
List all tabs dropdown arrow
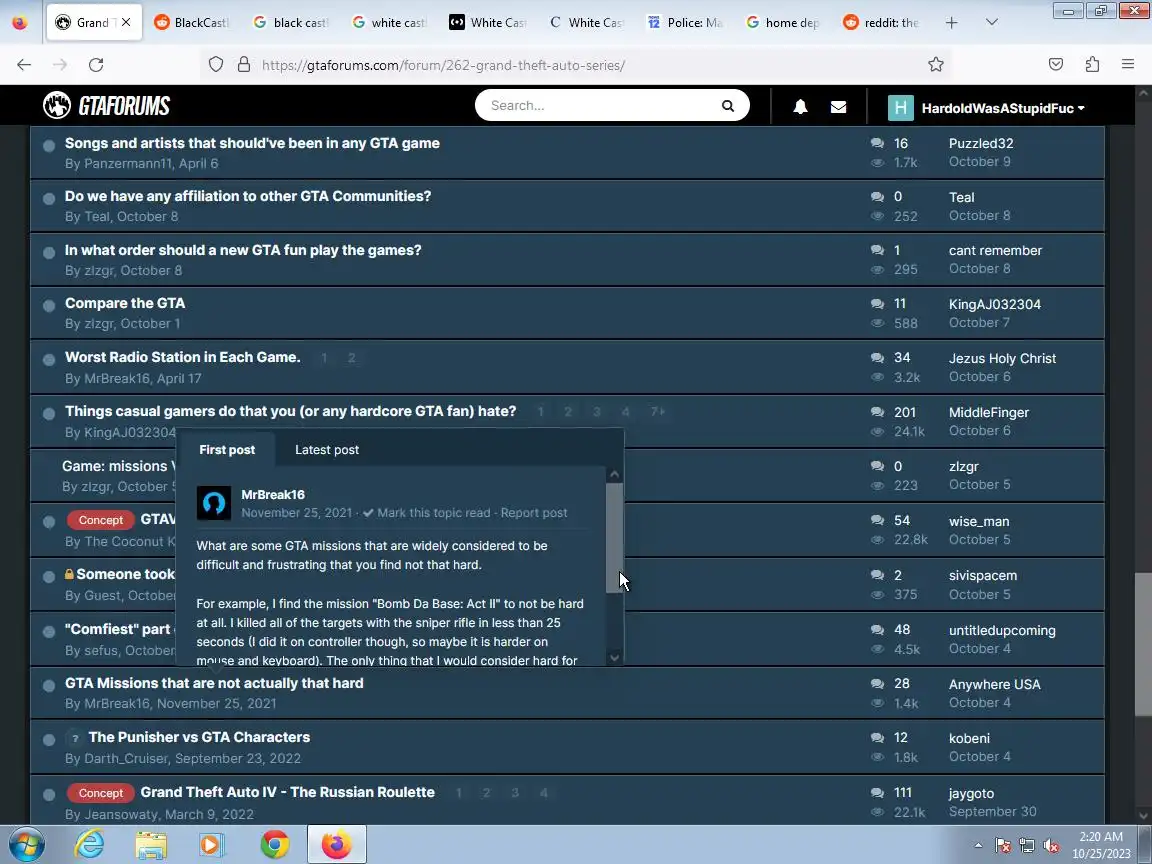(x=992, y=23)
